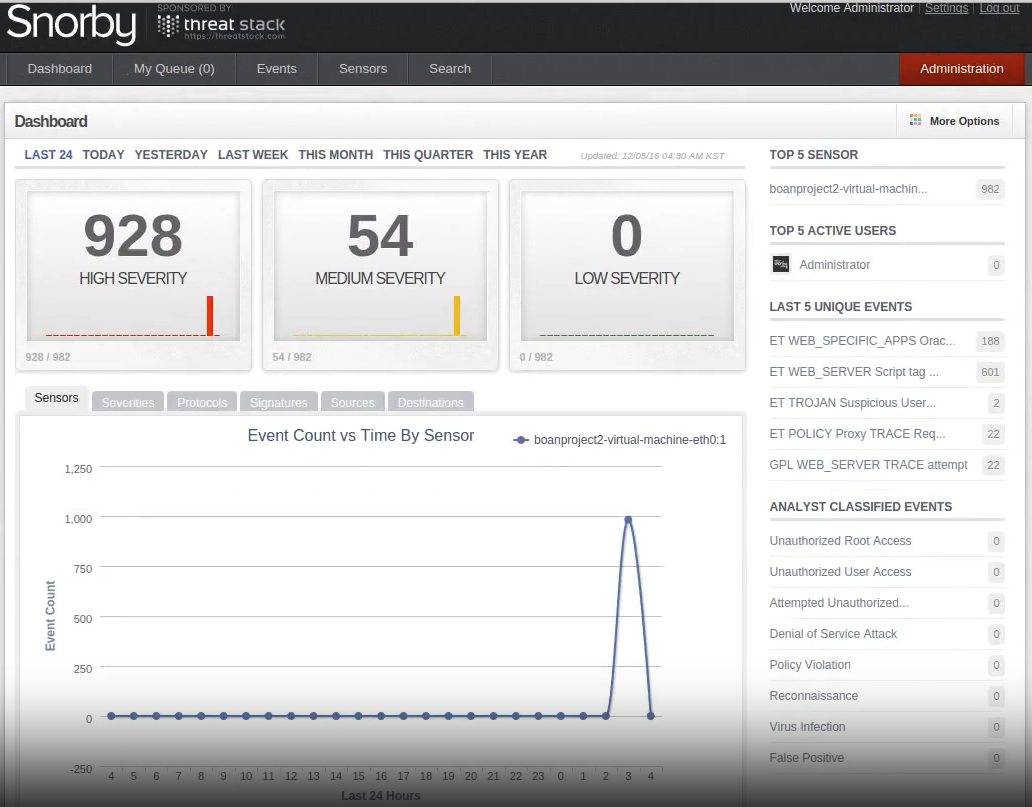Switch to the Sources chart tab

[x=352, y=402]
